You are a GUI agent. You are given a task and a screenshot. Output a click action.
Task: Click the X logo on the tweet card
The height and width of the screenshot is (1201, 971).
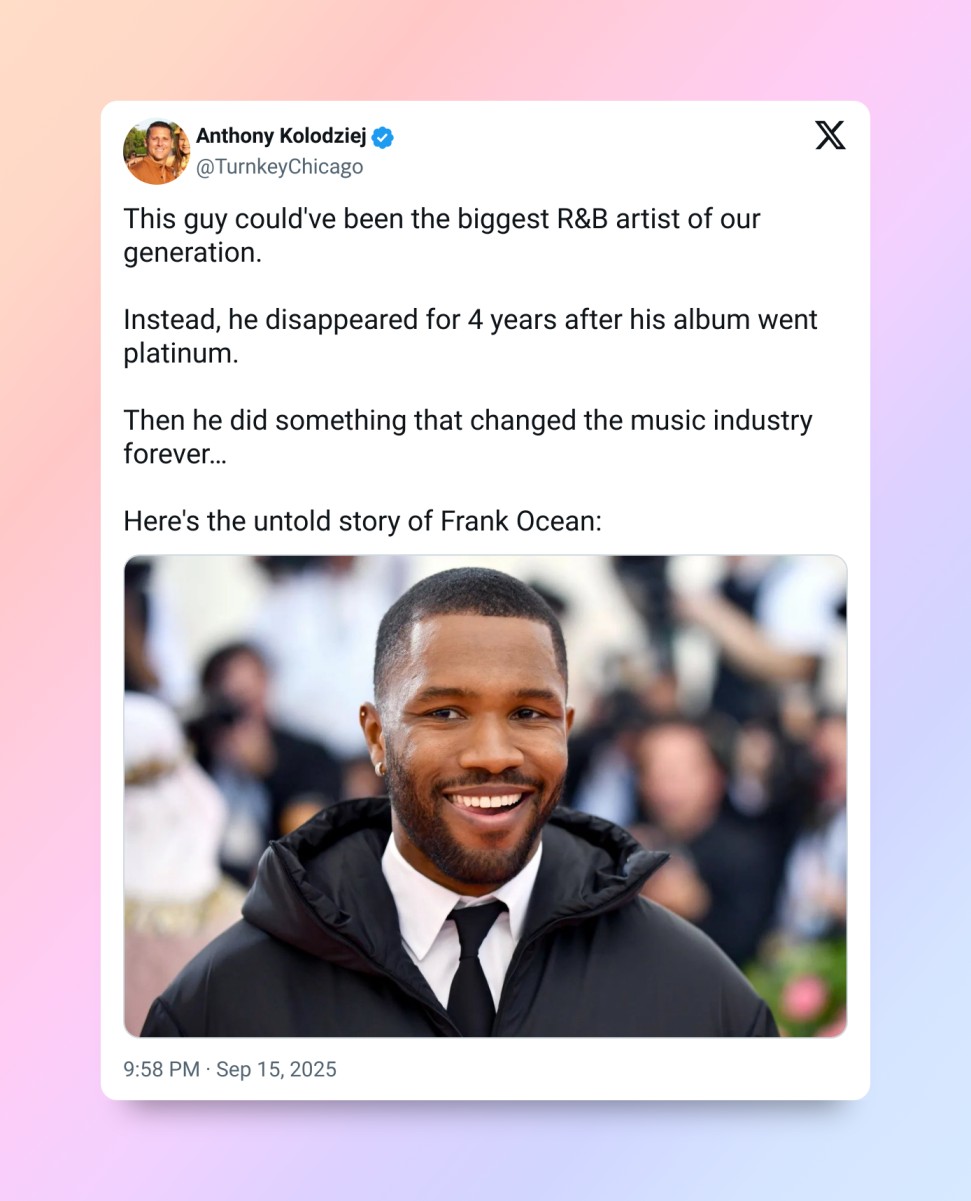830,136
